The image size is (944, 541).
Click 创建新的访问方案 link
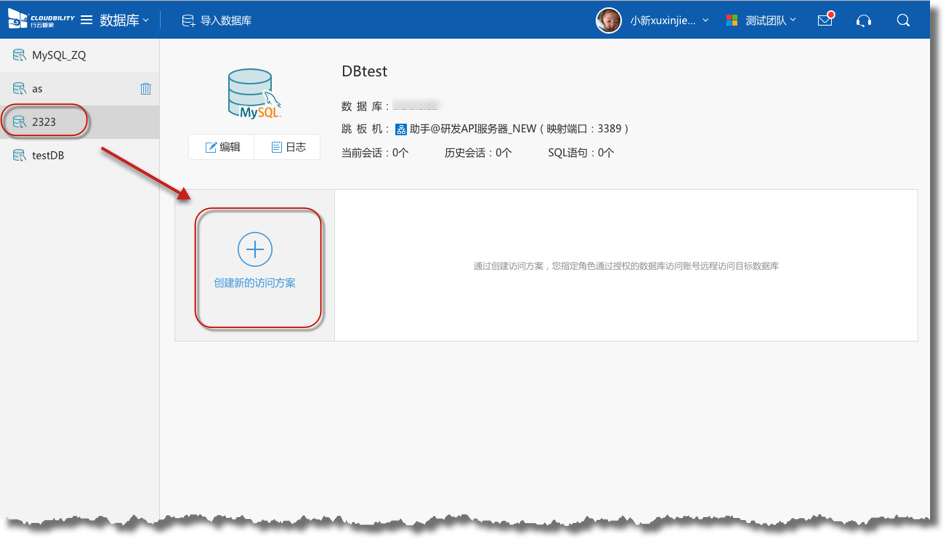point(255,283)
